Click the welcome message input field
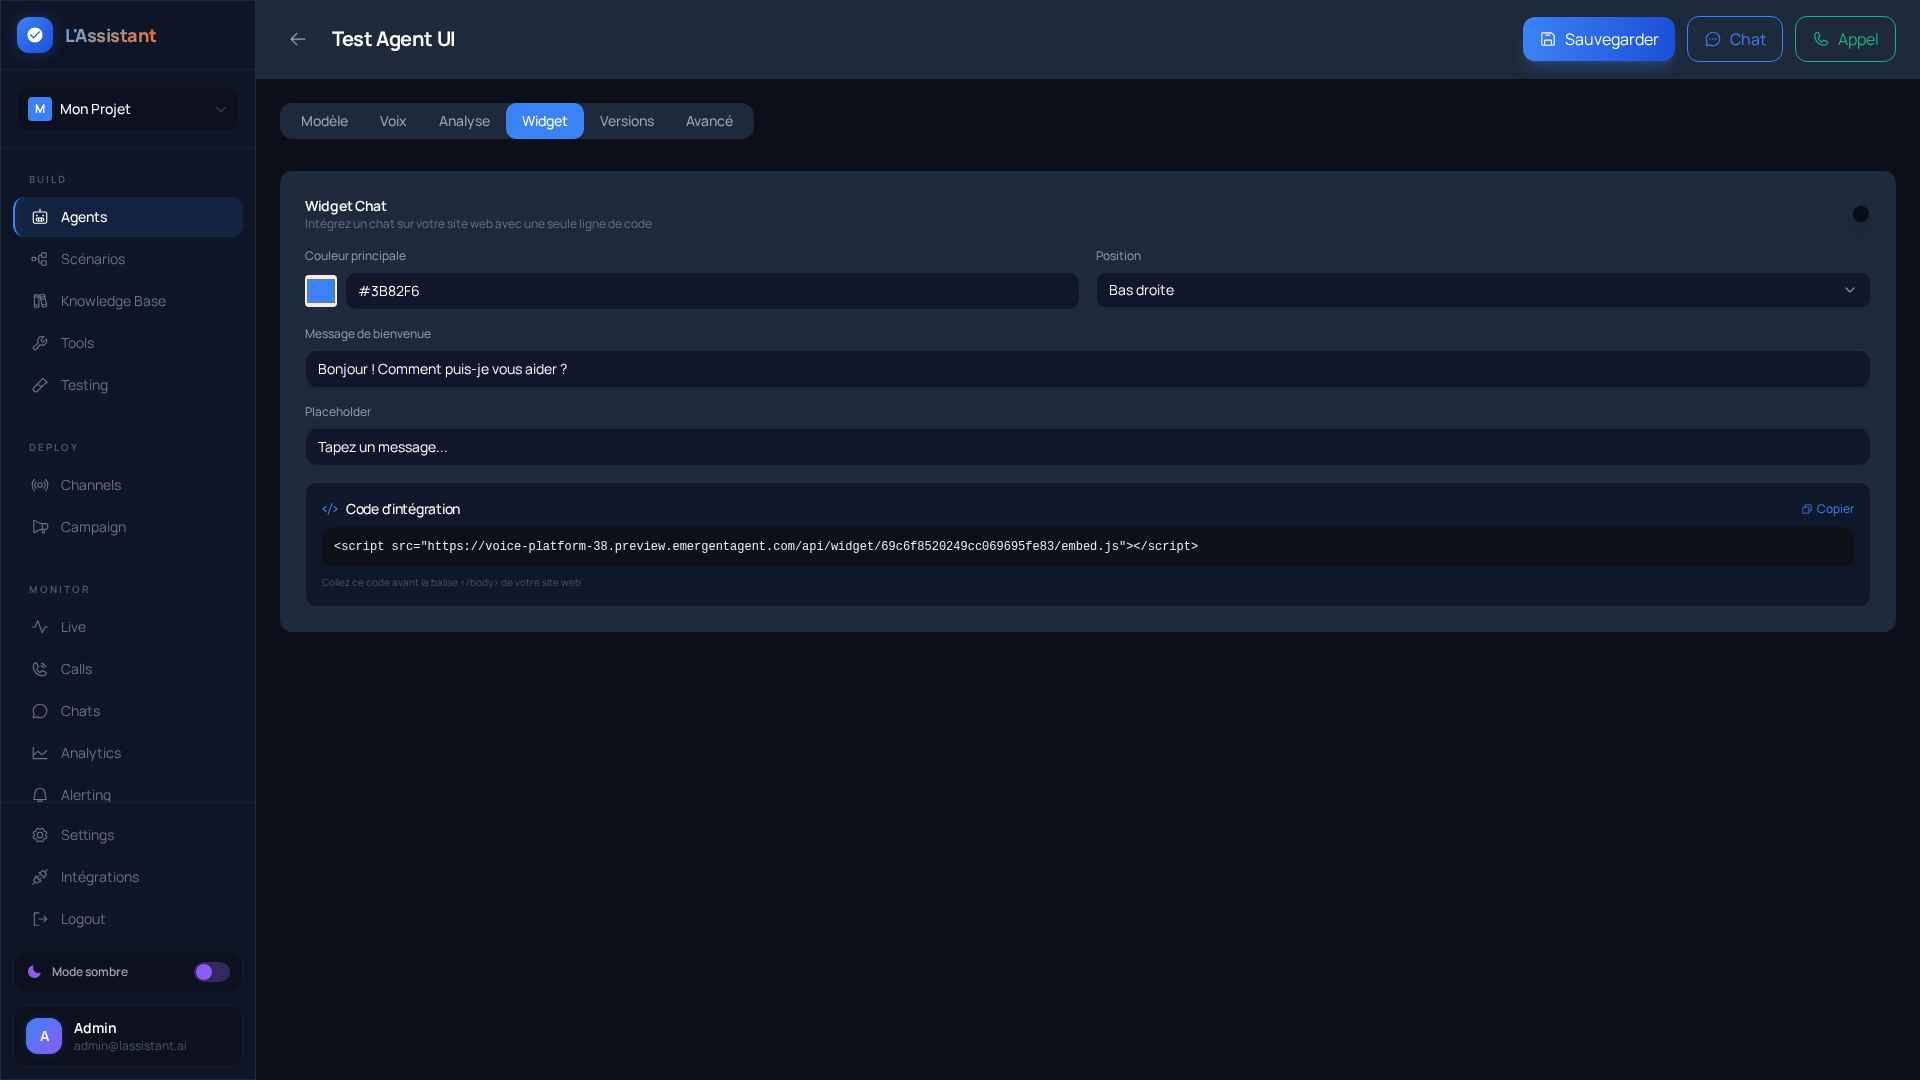Screen dimensions: 1920x1080 [x=1086, y=369]
